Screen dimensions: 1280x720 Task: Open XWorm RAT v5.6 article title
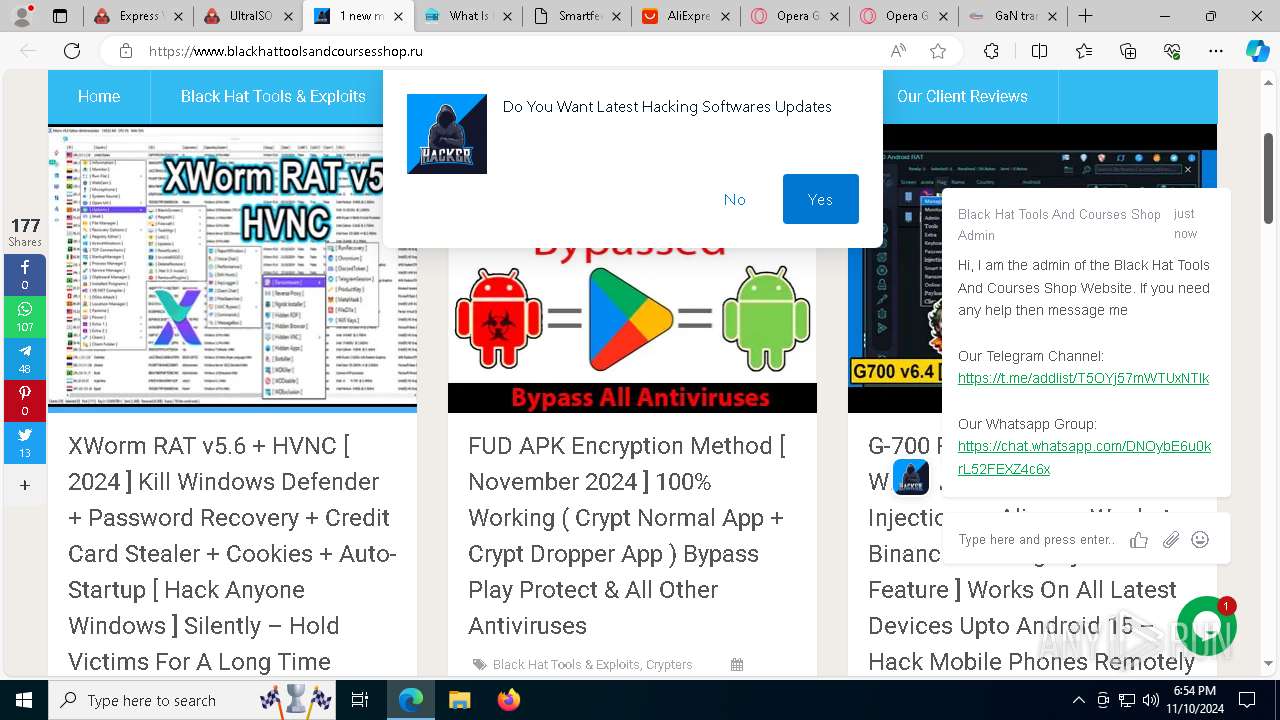click(x=232, y=553)
